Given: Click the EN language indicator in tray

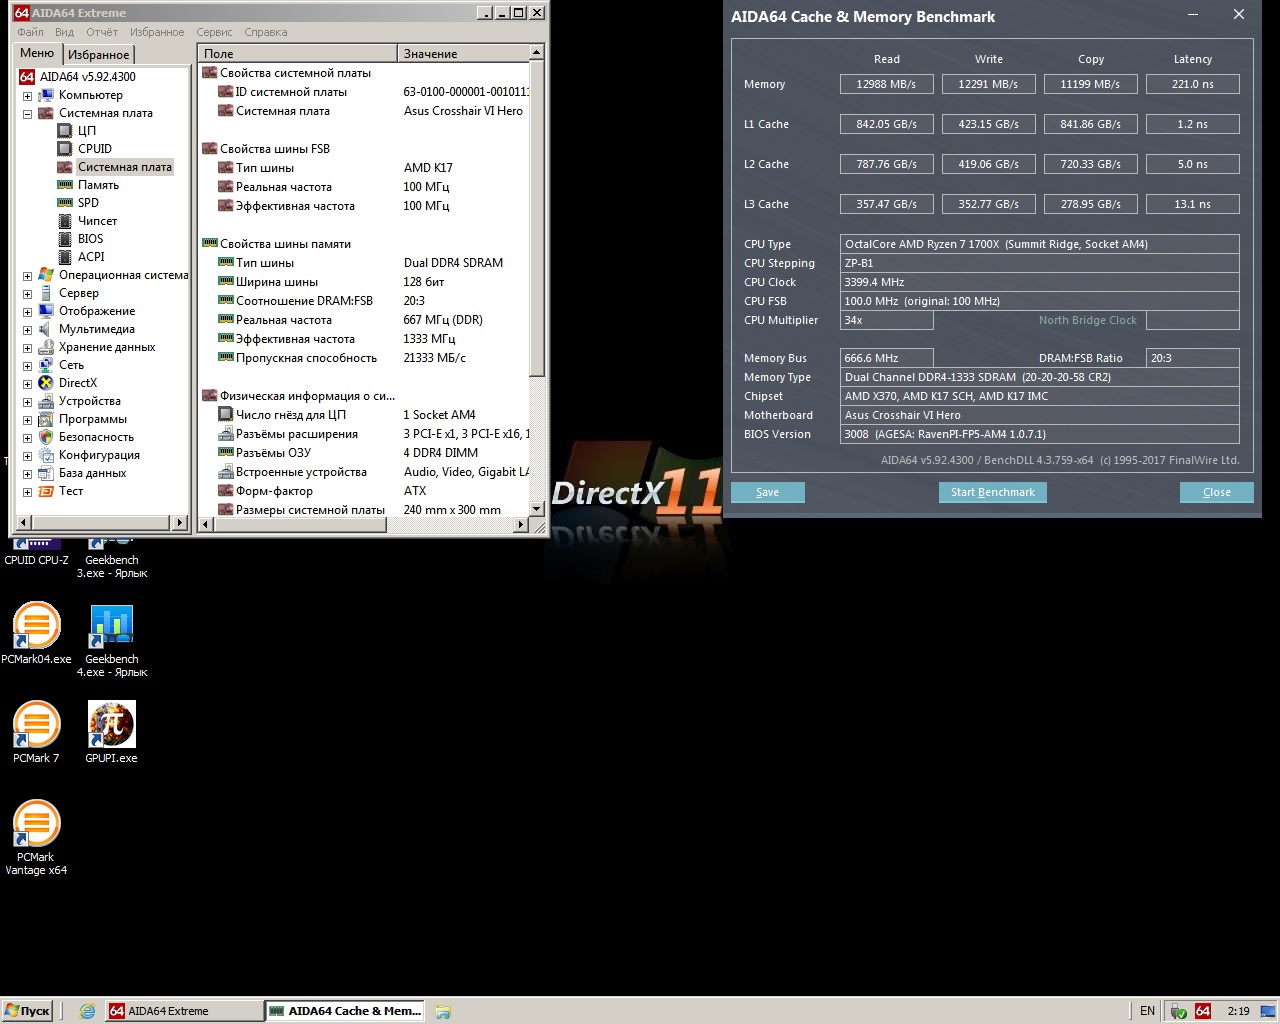Looking at the screenshot, I should pyautogui.click(x=1147, y=1011).
